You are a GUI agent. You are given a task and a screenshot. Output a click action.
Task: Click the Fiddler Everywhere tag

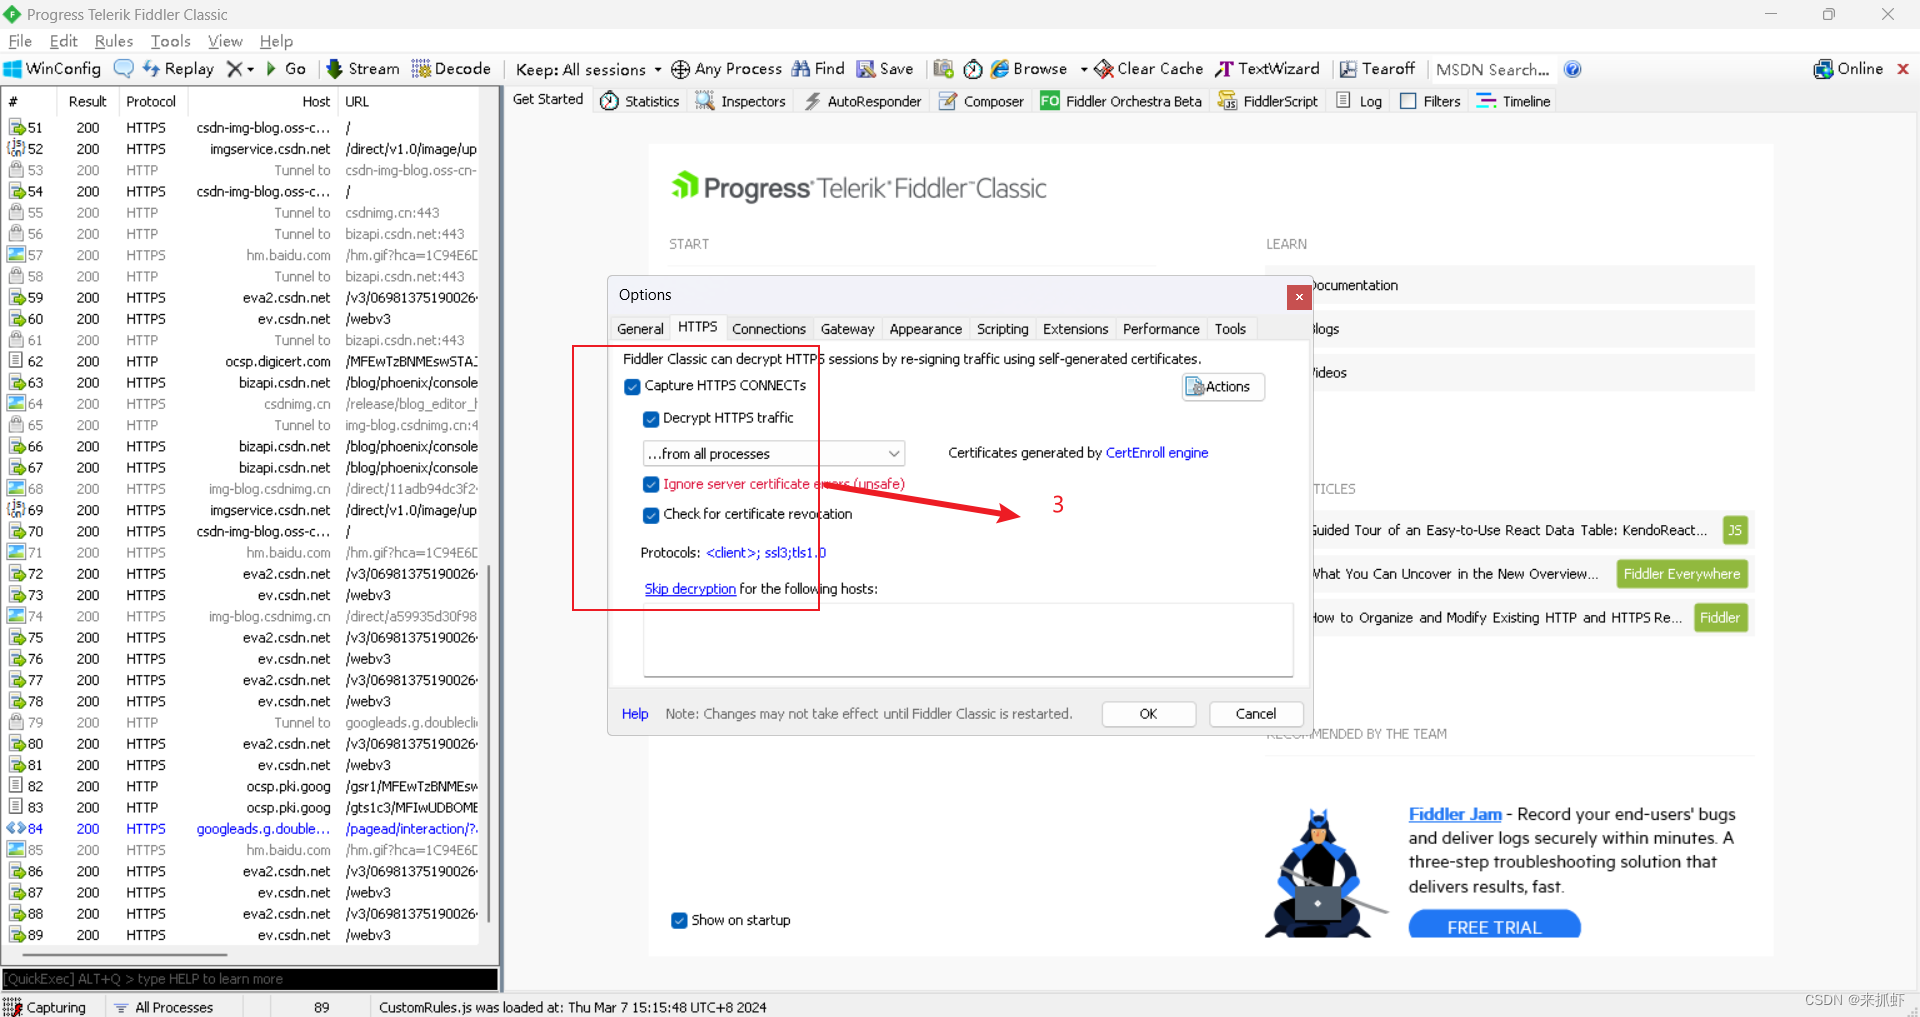[x=1681, y=574]
